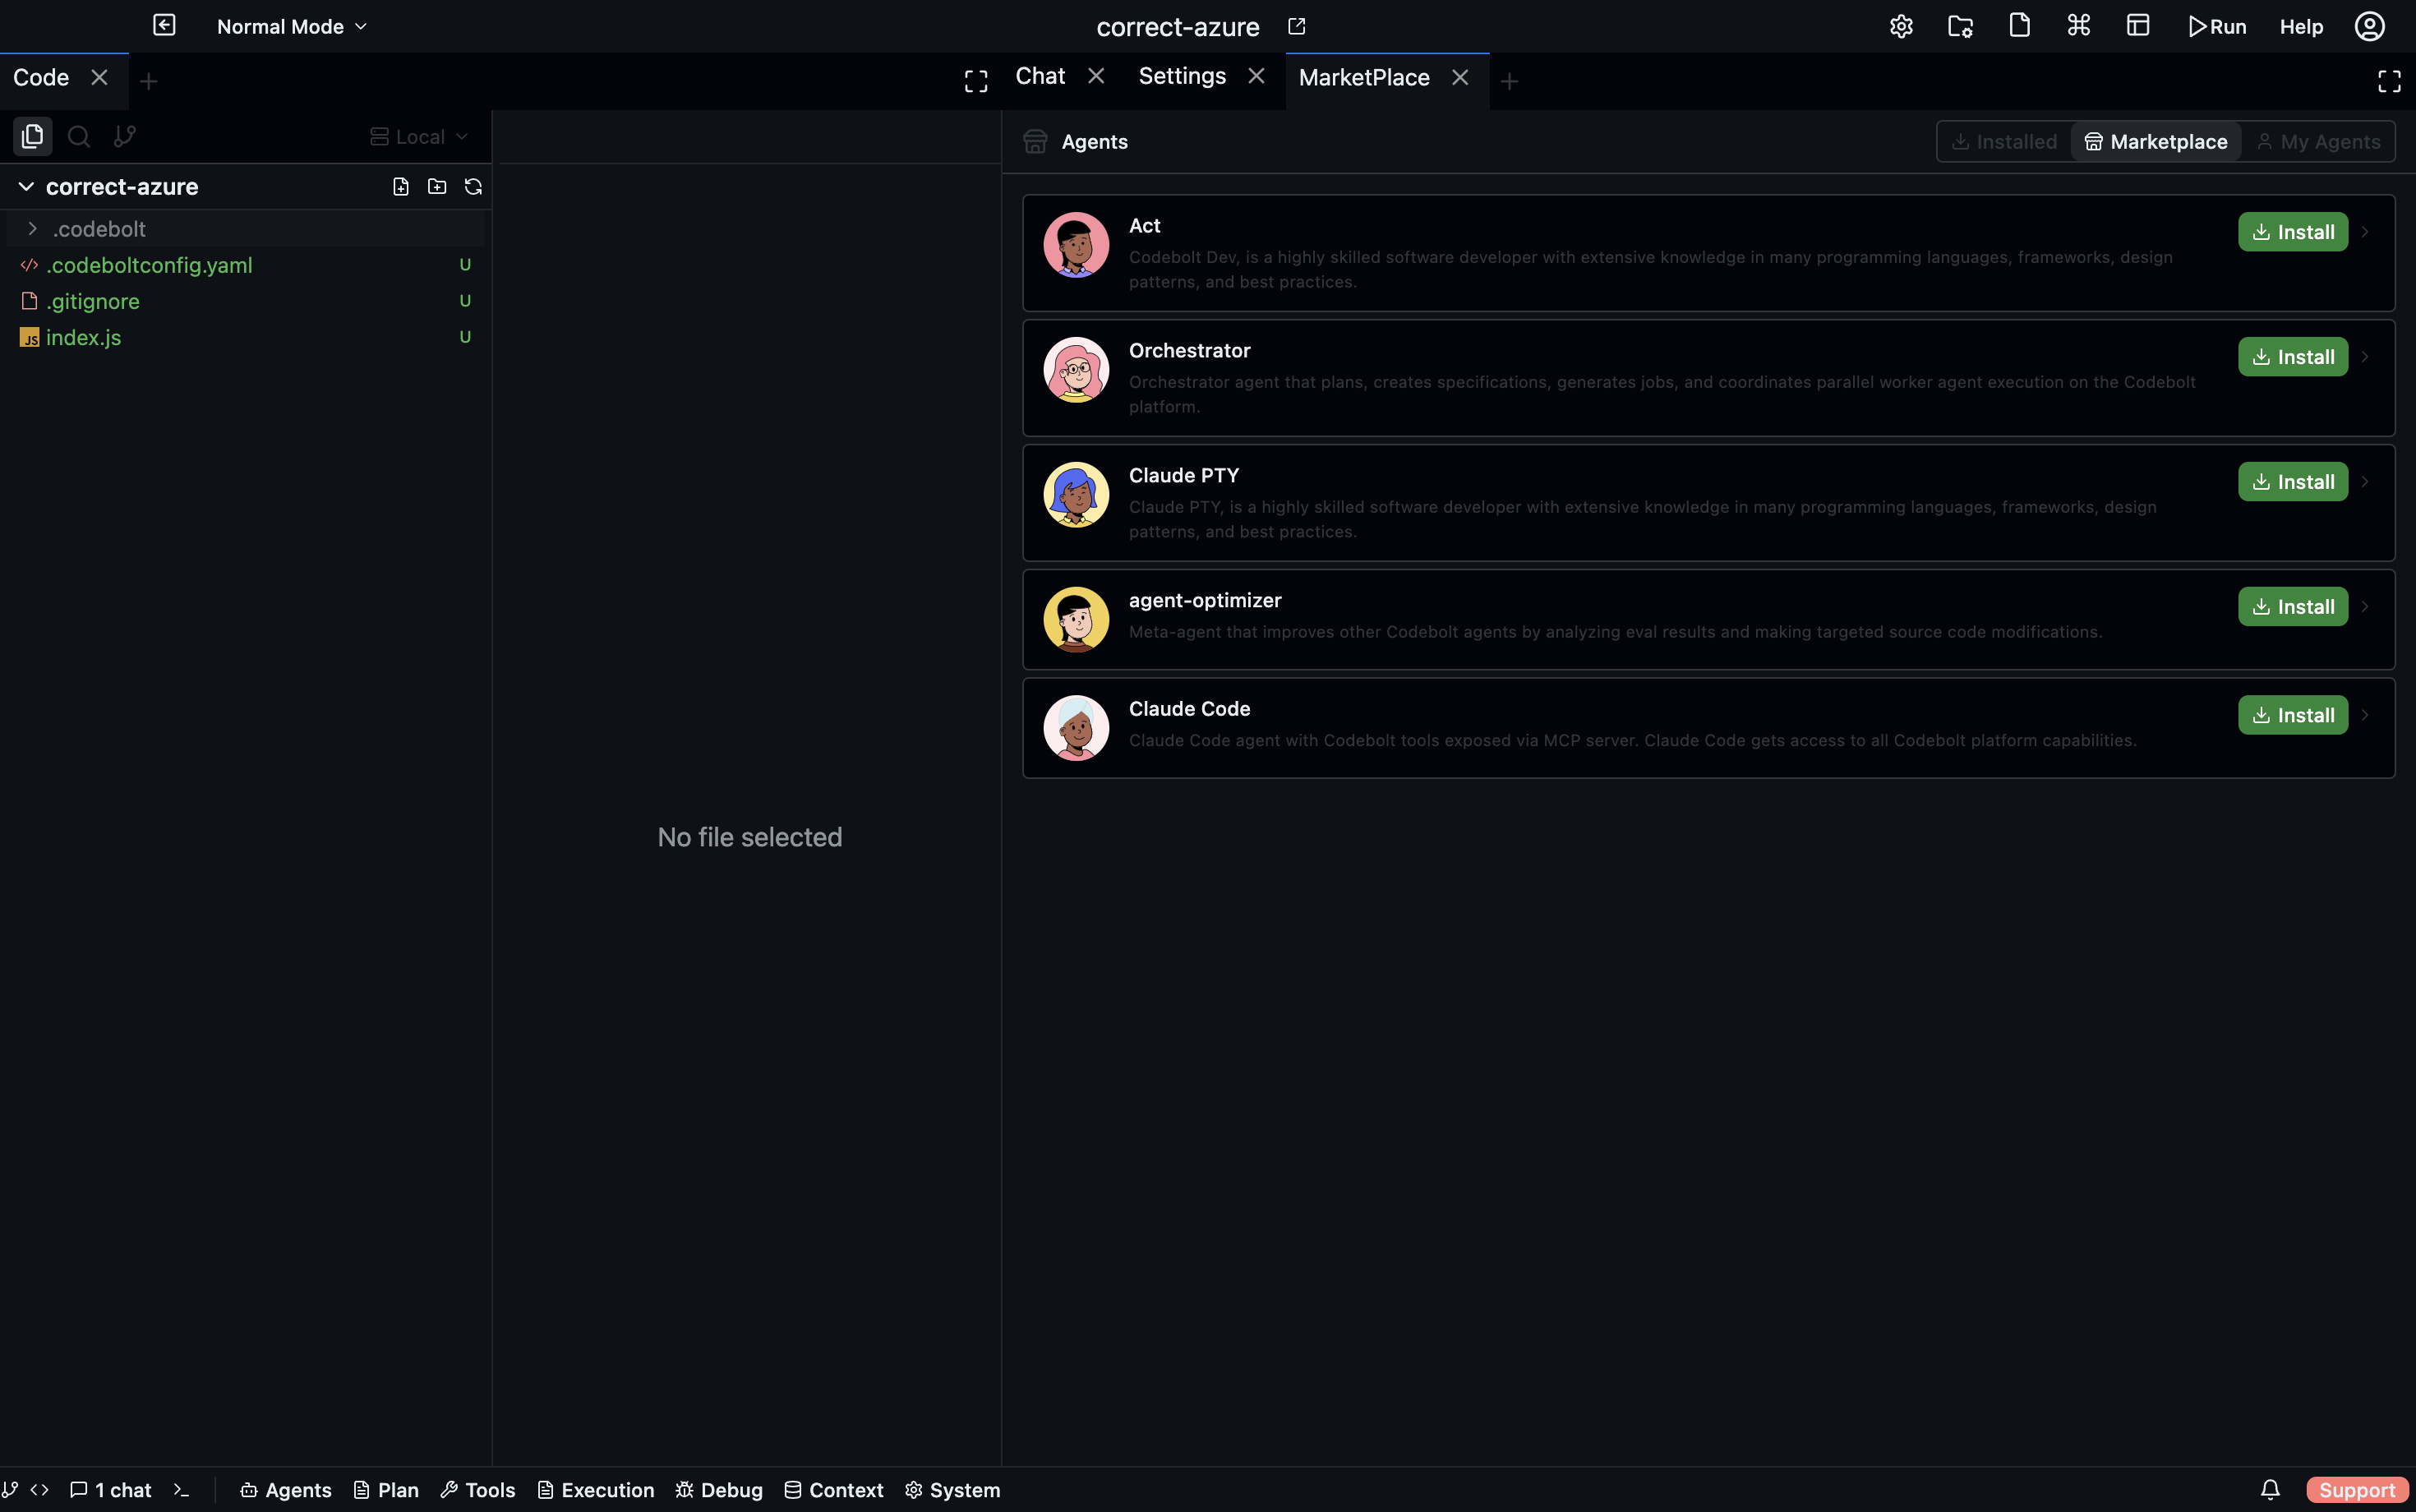Screen dimensions: 2416x1512
Task: Open 1 chat in status bar
Action: 111,1490
